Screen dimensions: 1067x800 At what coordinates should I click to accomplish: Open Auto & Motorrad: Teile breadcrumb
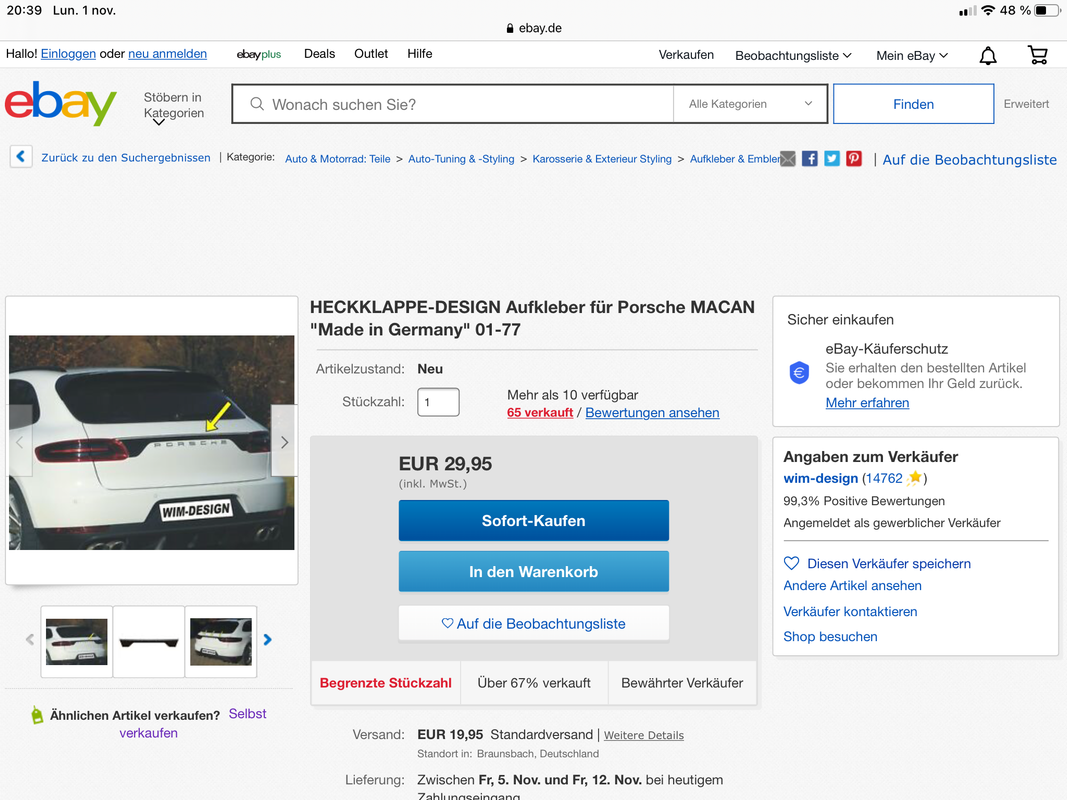point(338,159)
